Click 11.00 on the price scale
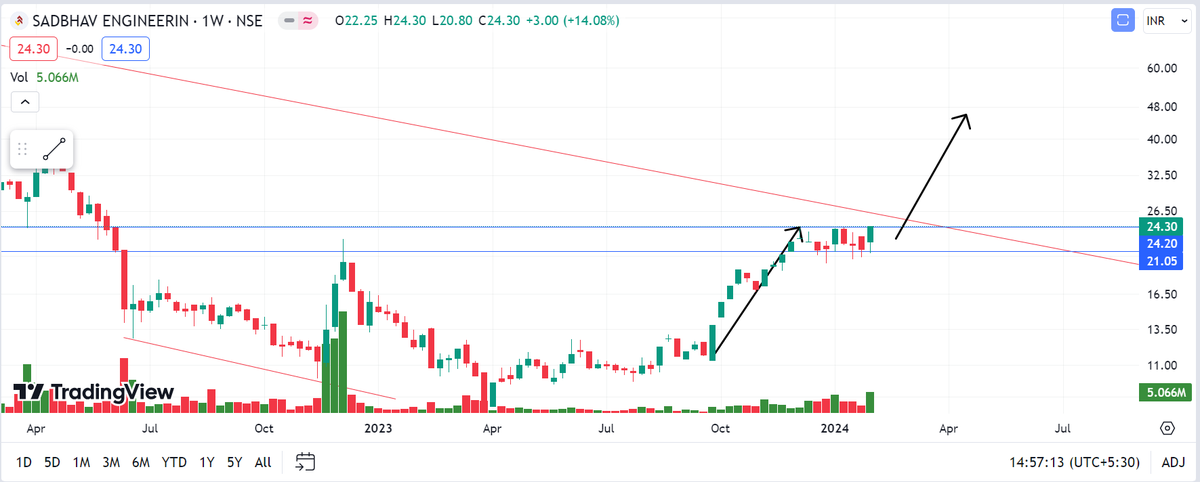The width and height of the screenshot is (1200, 482). [x=1161, y=365]
